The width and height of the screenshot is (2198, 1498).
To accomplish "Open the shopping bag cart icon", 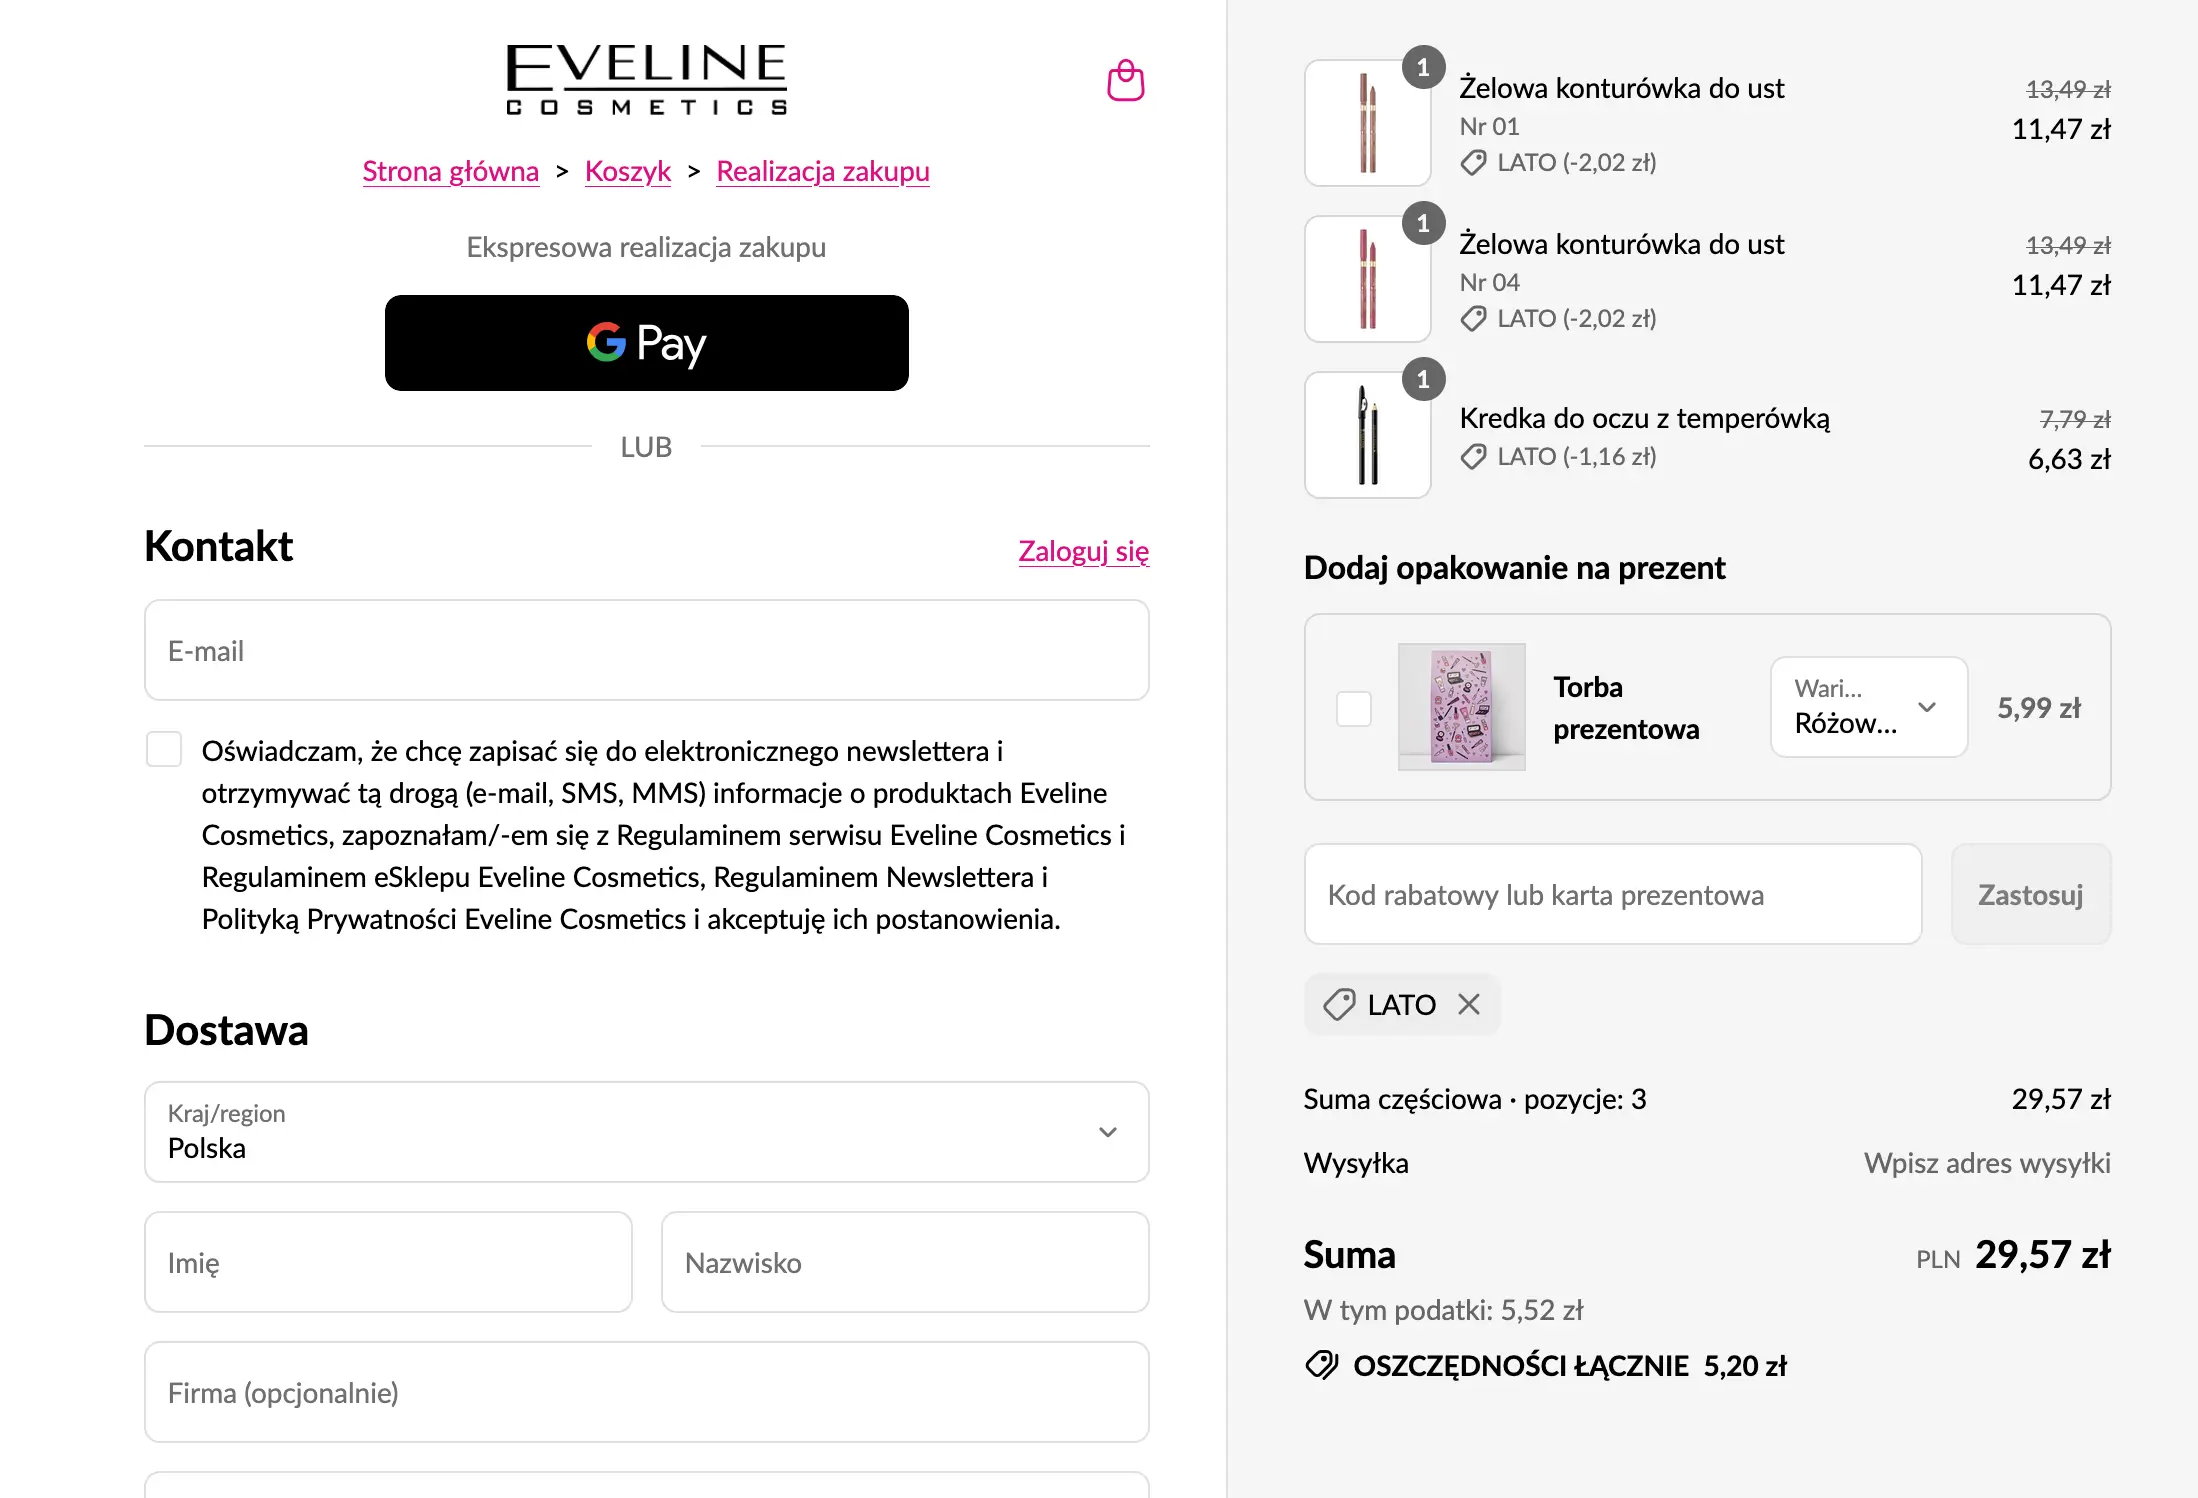I will (1125, 81).
